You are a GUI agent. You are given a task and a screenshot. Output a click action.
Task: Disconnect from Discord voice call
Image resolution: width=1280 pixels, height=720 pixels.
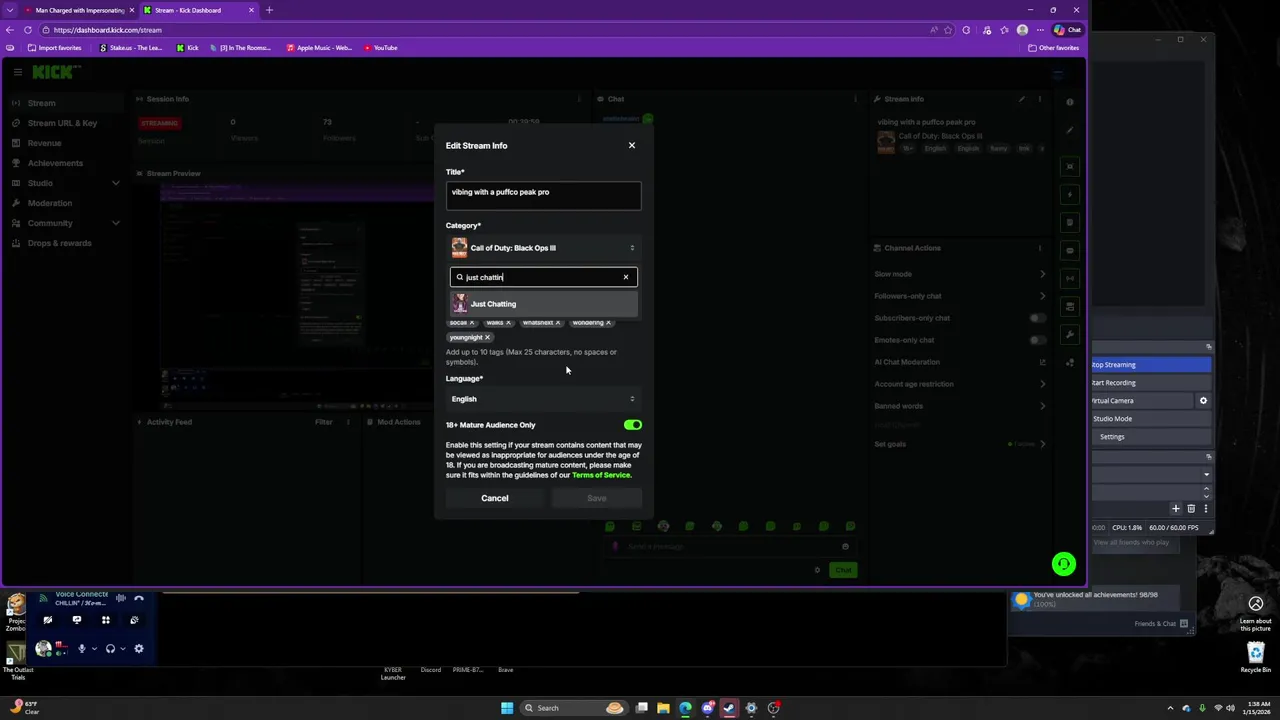coord(139,598)
